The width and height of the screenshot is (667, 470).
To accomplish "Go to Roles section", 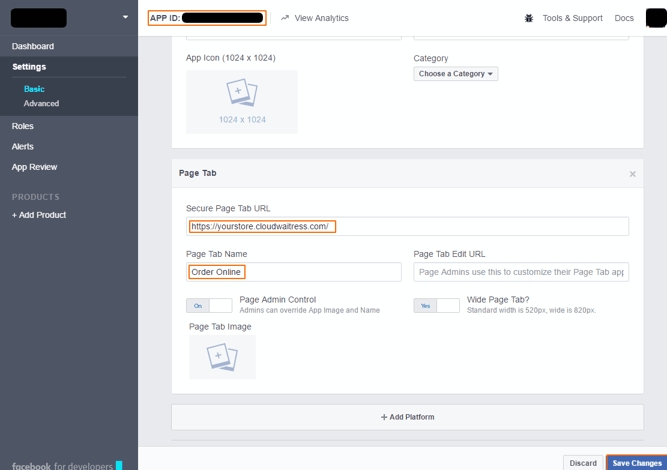I will [x=23, y=126].
